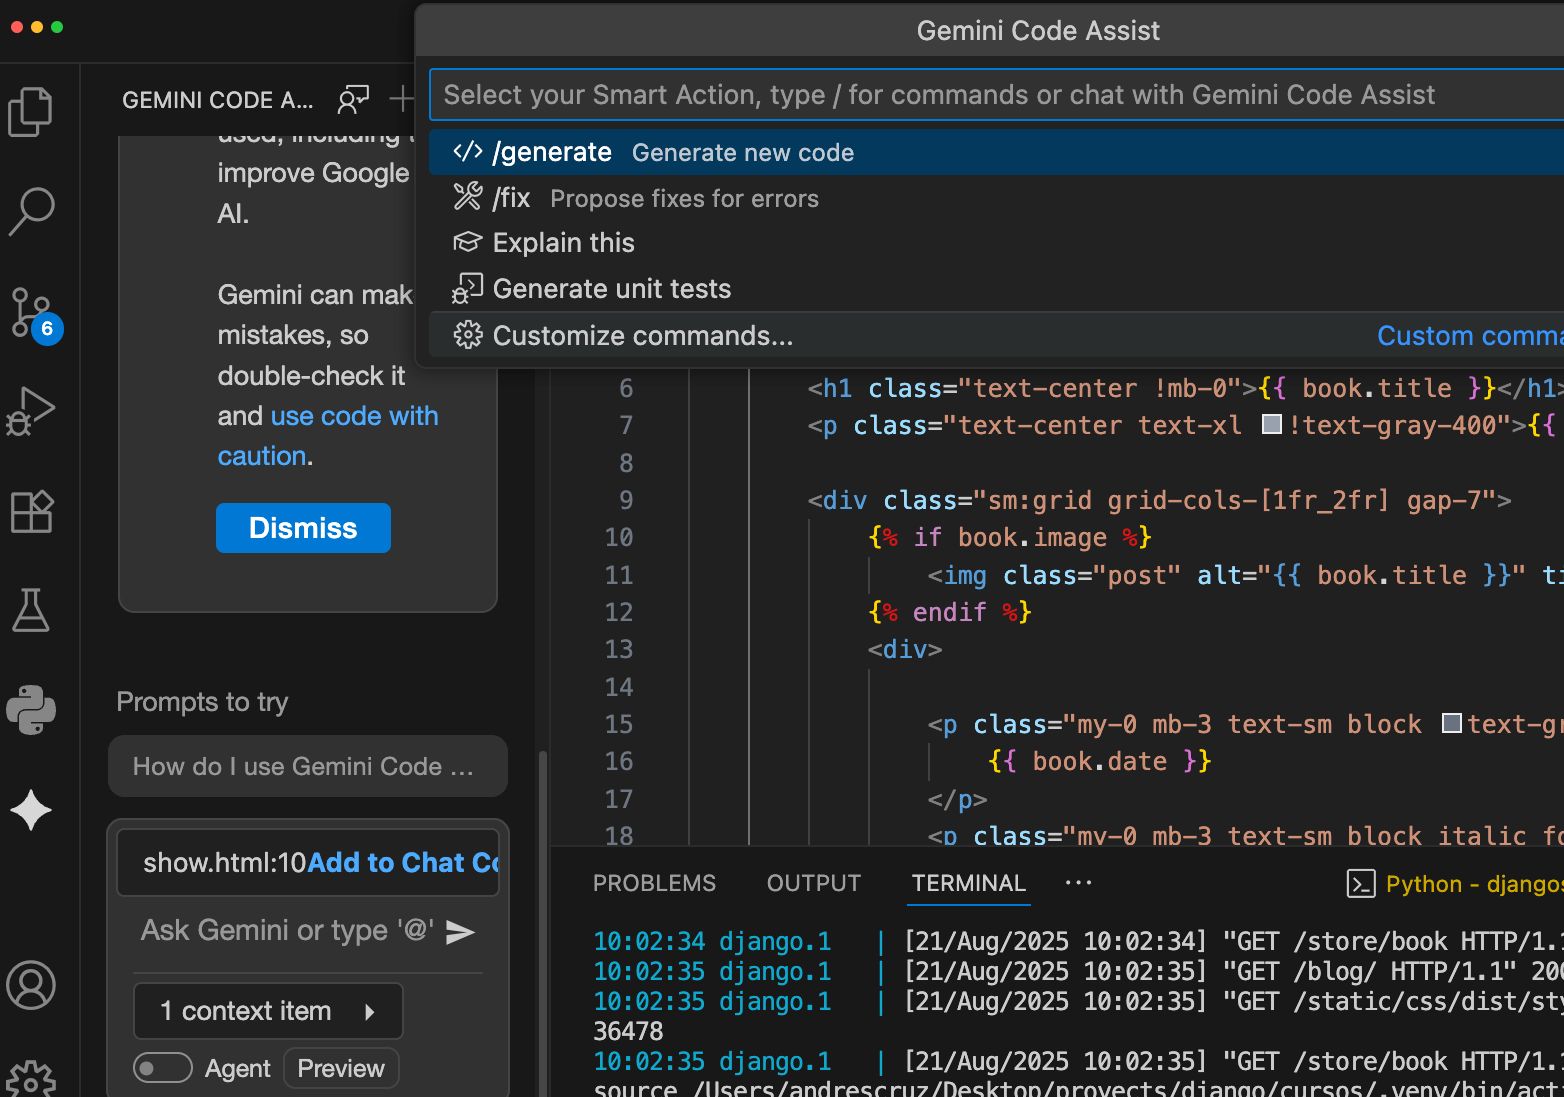Open the Run and Debug view
Screen dimensions: 1564x1097
point(31,411)
